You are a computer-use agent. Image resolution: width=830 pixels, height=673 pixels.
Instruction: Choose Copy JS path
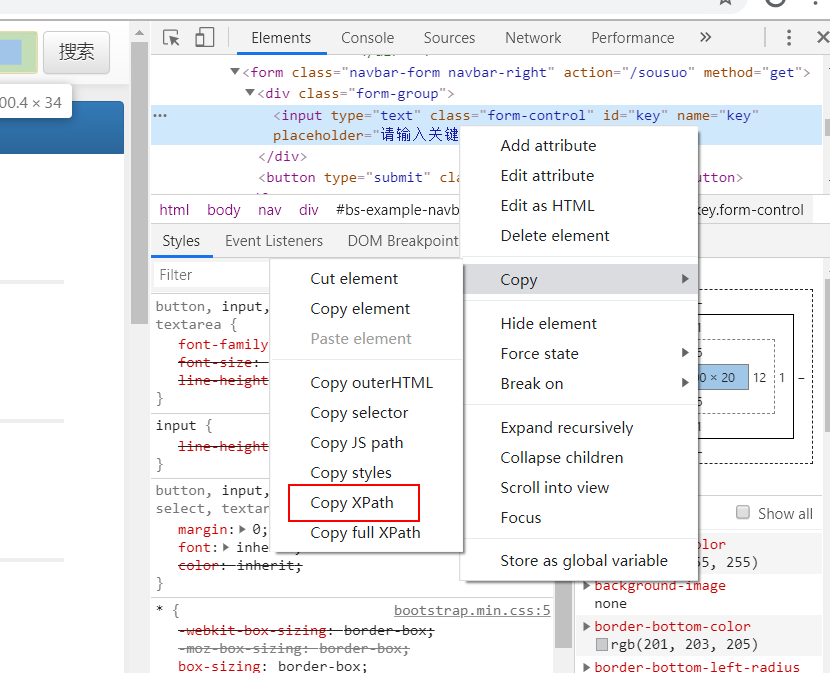click(x=357, y=443)
